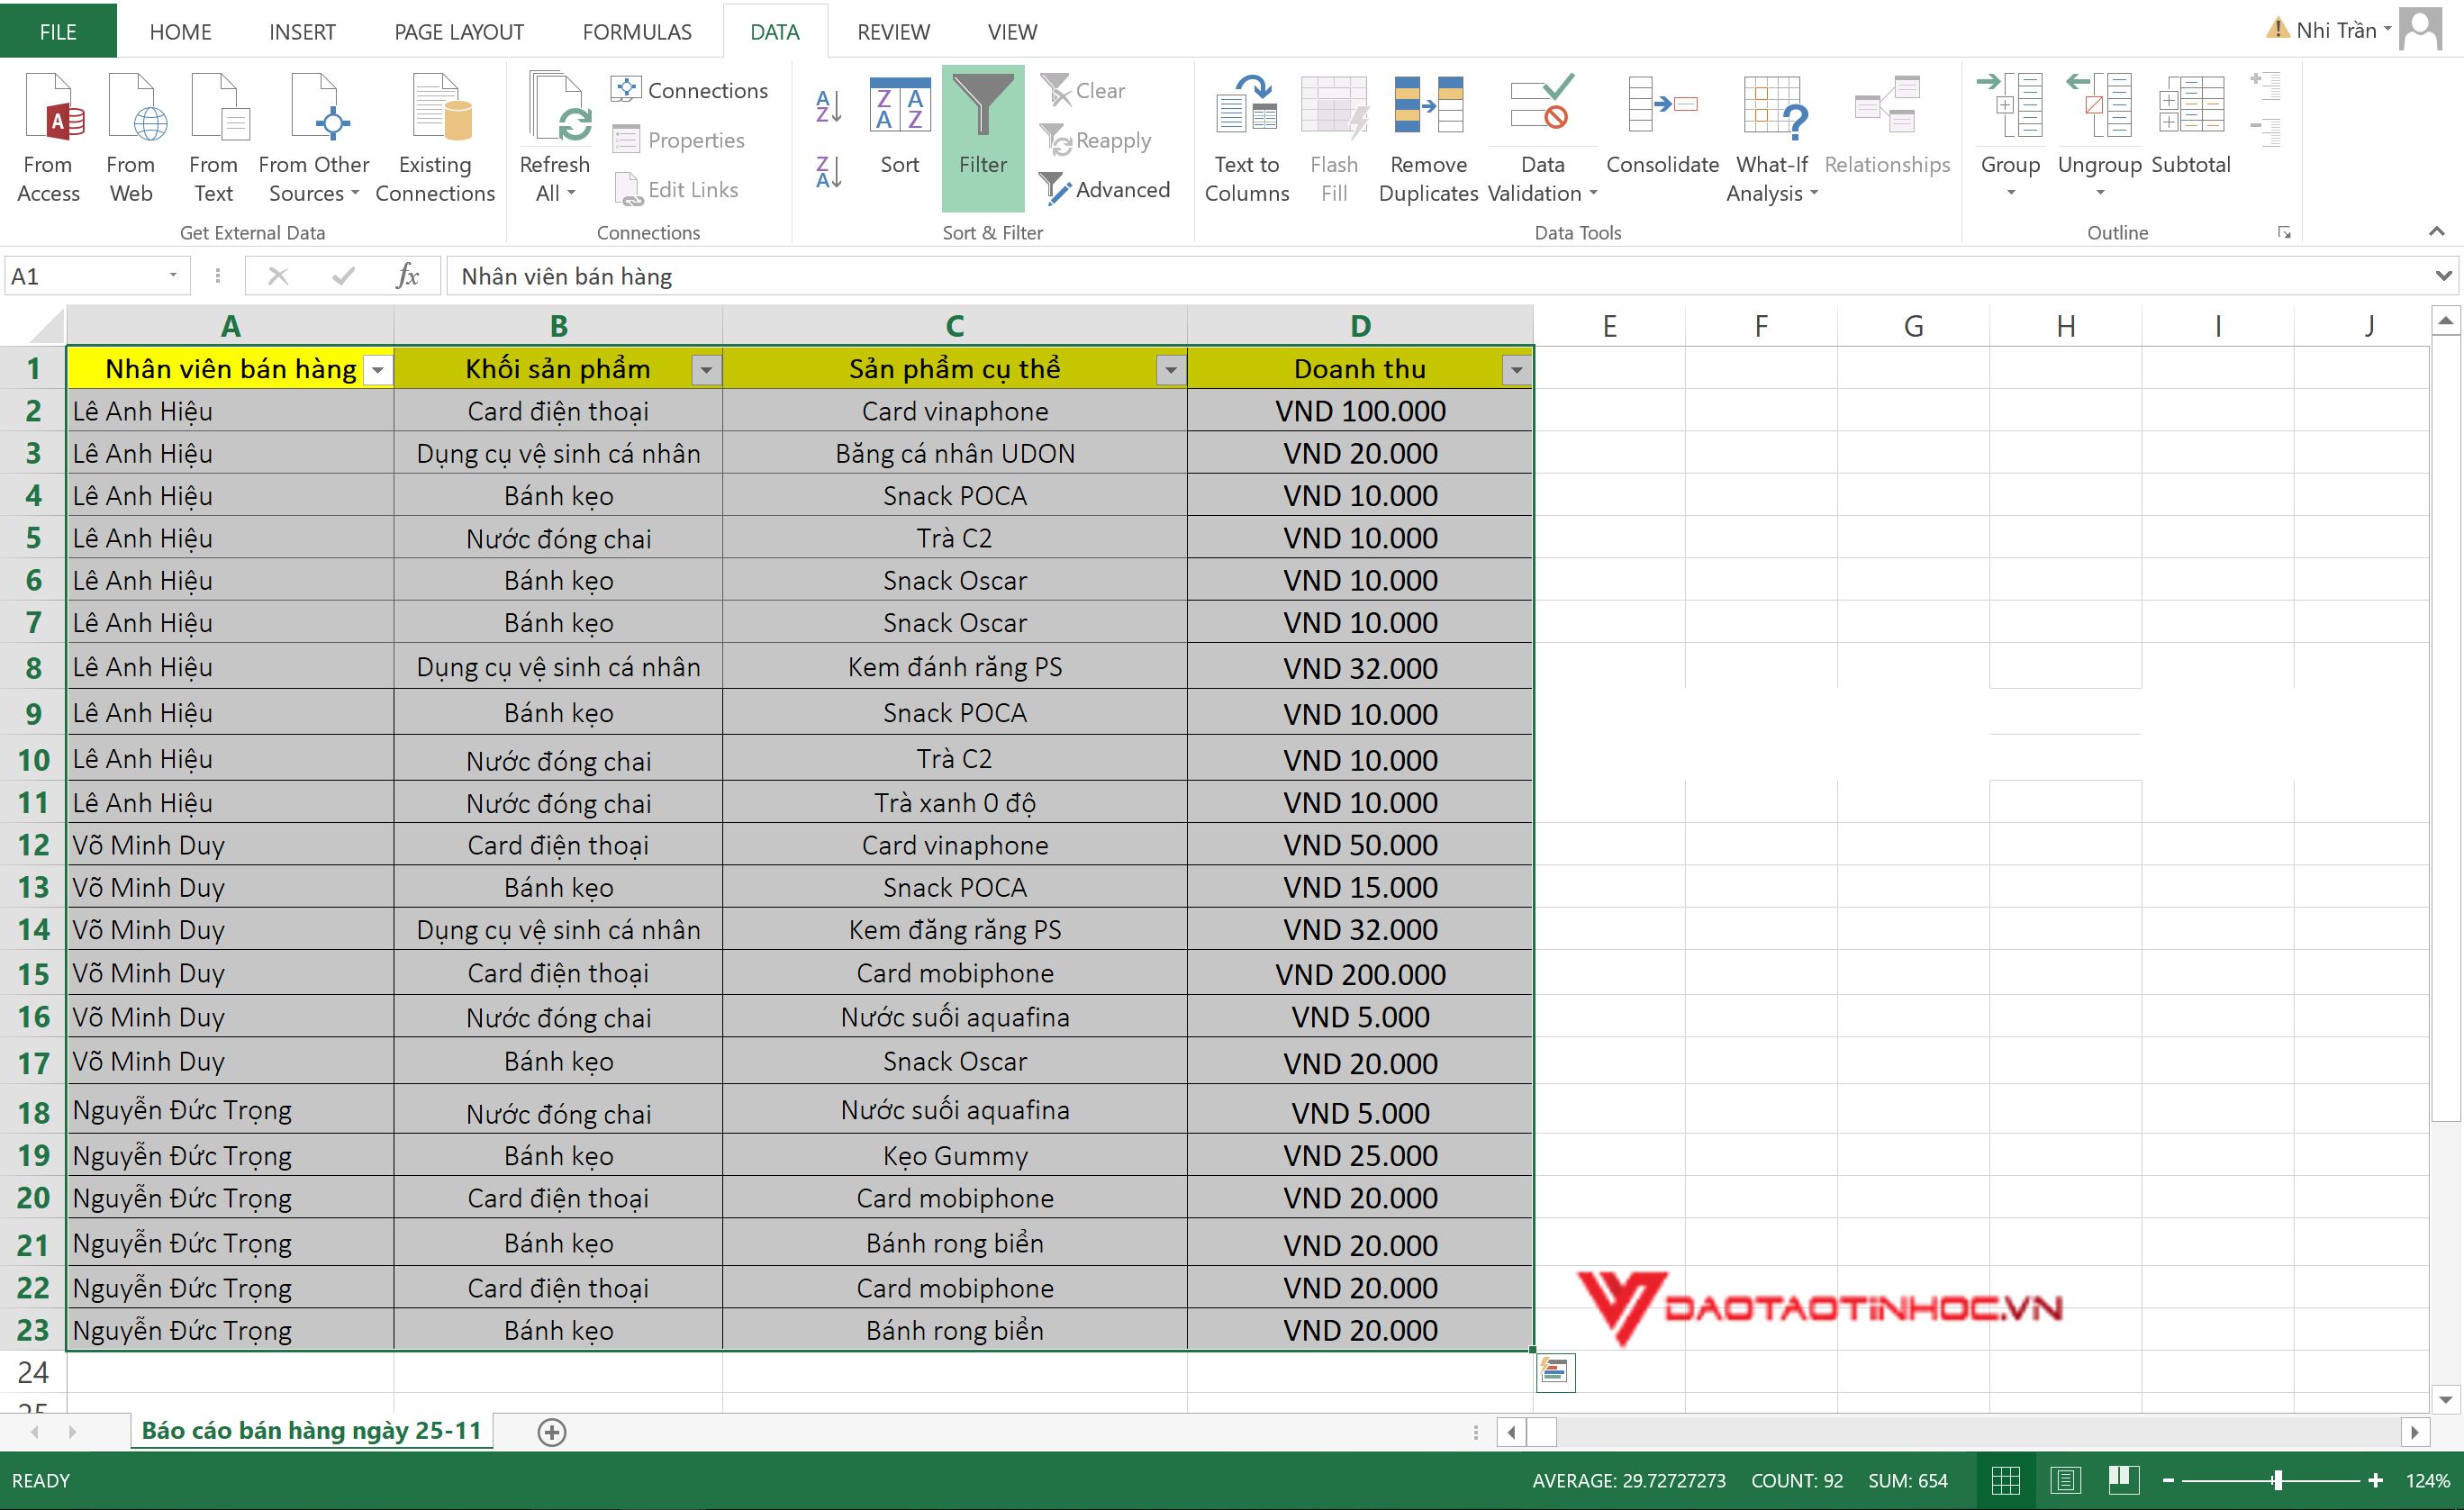Open Advanced filter options
Screen dimensions: 2464x1510
[x=1105, y=189]
